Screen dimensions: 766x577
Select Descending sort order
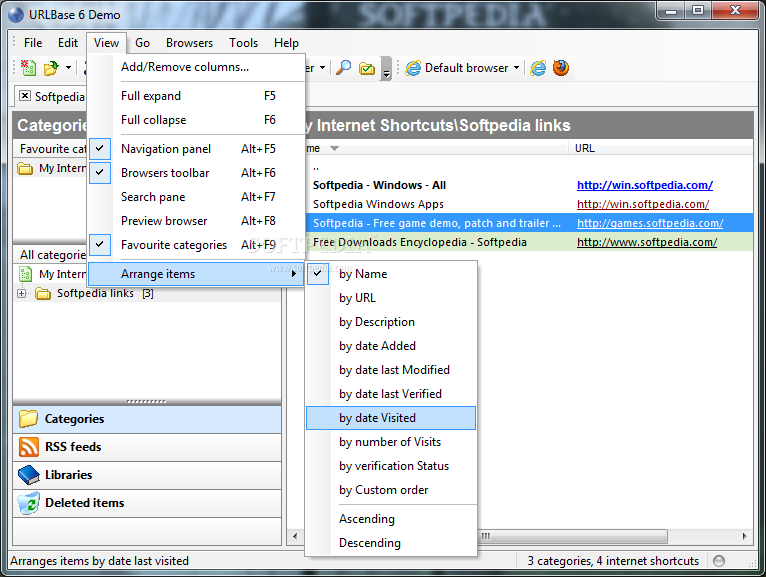pyautogui.click(x=391, y=543)
